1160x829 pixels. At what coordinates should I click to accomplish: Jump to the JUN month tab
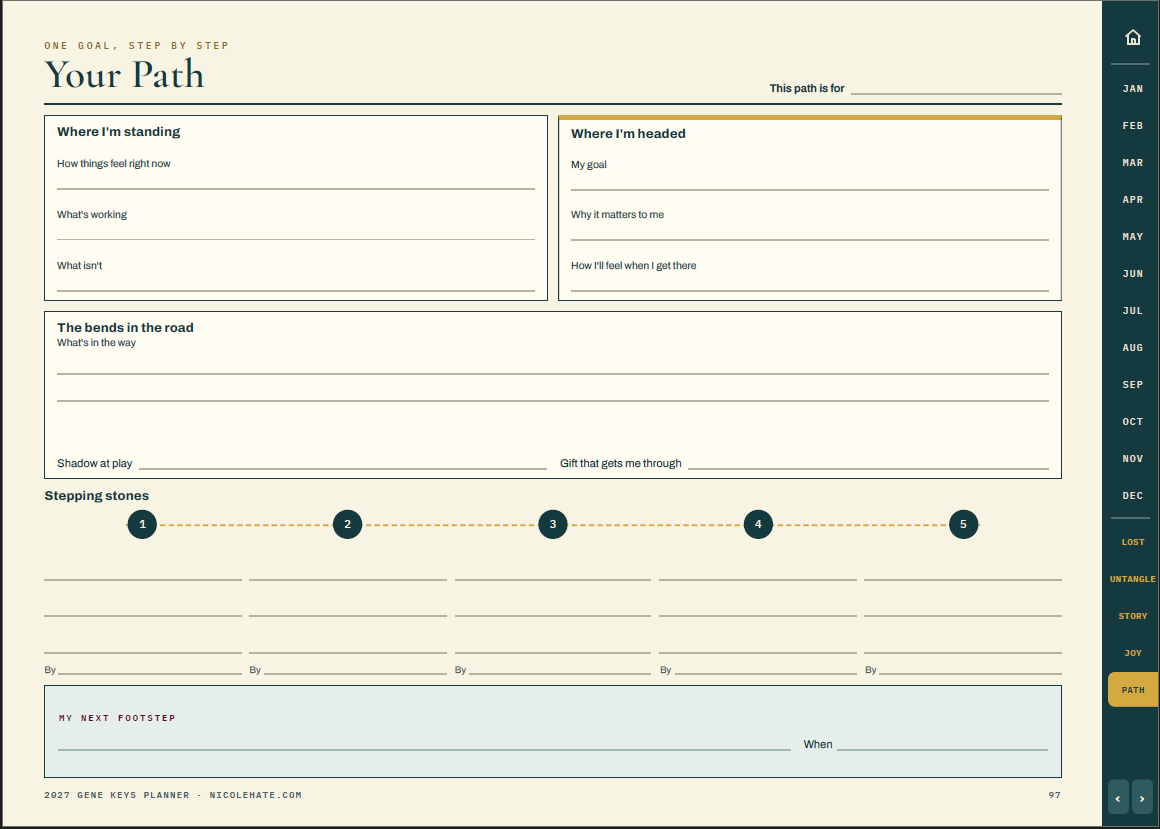(x=1133, y=274)
